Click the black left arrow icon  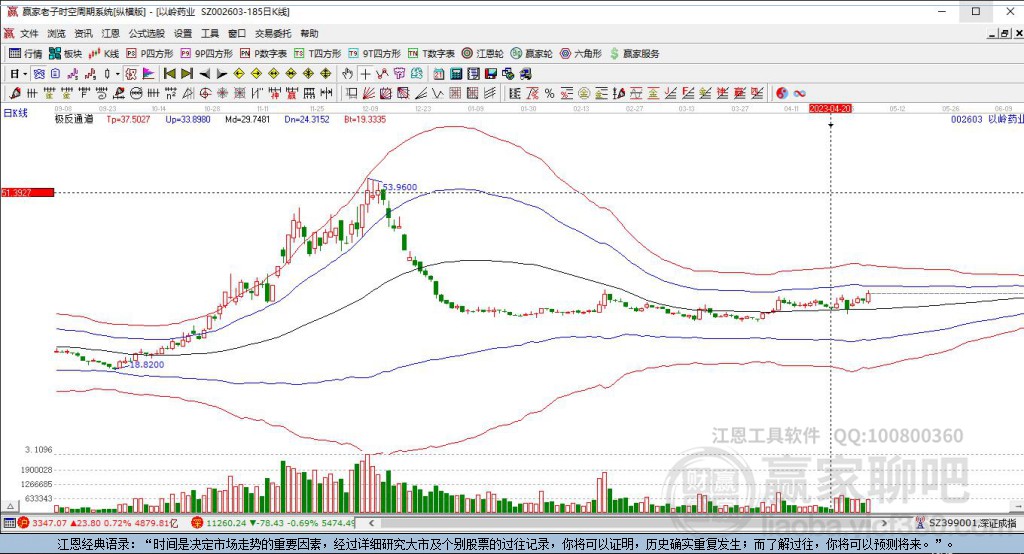(204, 74)
